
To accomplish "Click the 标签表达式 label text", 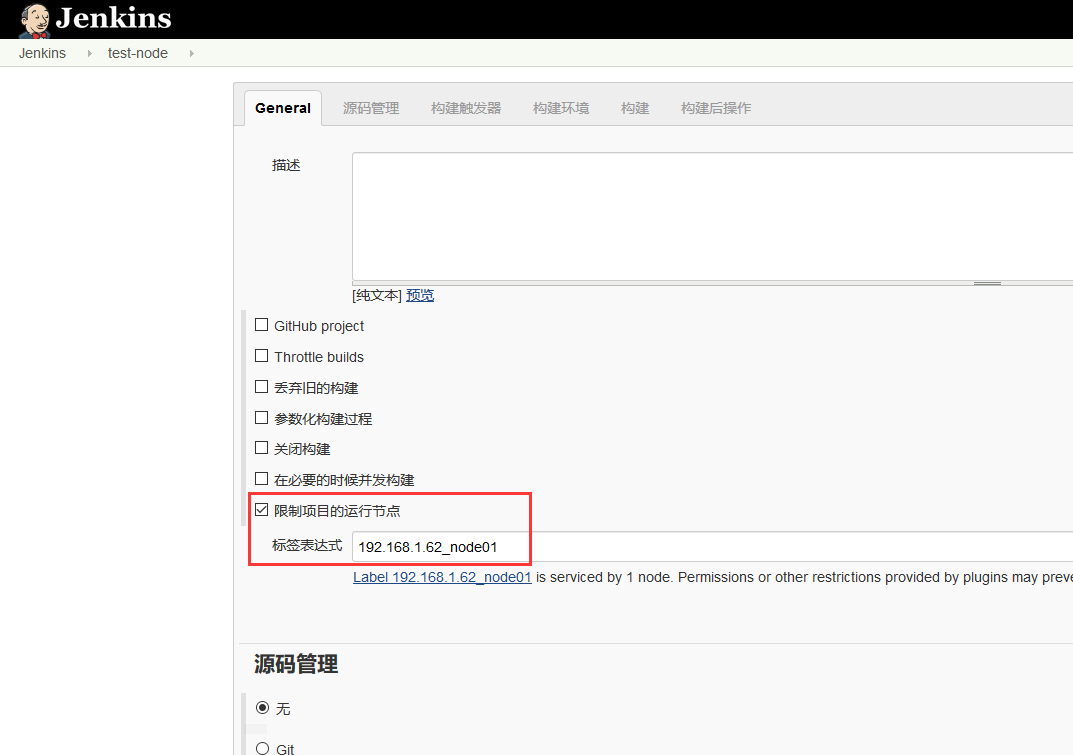I will tap(307, 546).
